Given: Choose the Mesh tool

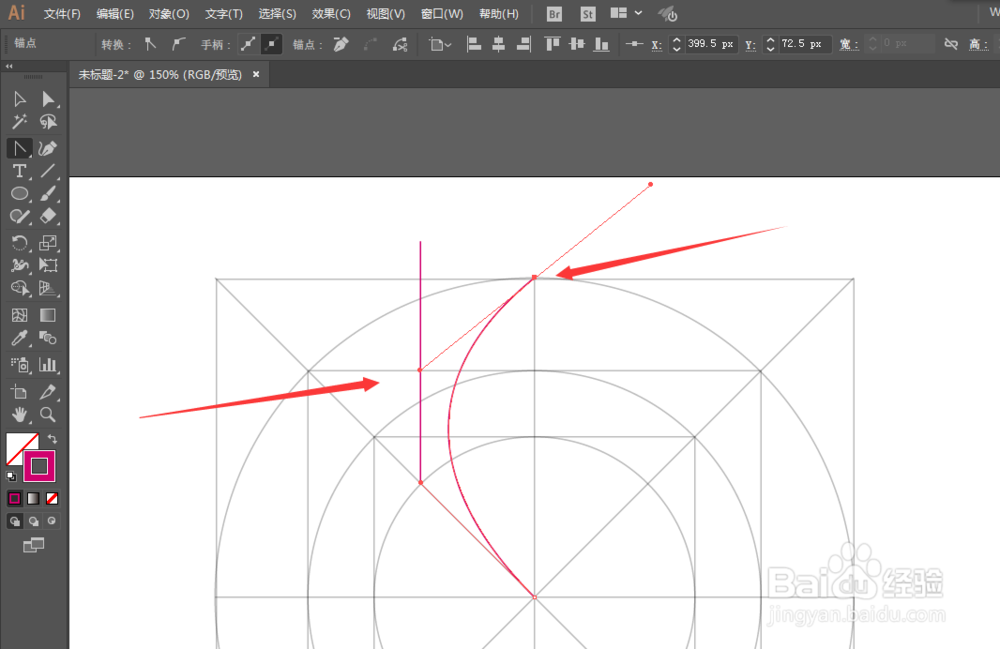Looking at the screenshot, I should [x=19, y=315].
